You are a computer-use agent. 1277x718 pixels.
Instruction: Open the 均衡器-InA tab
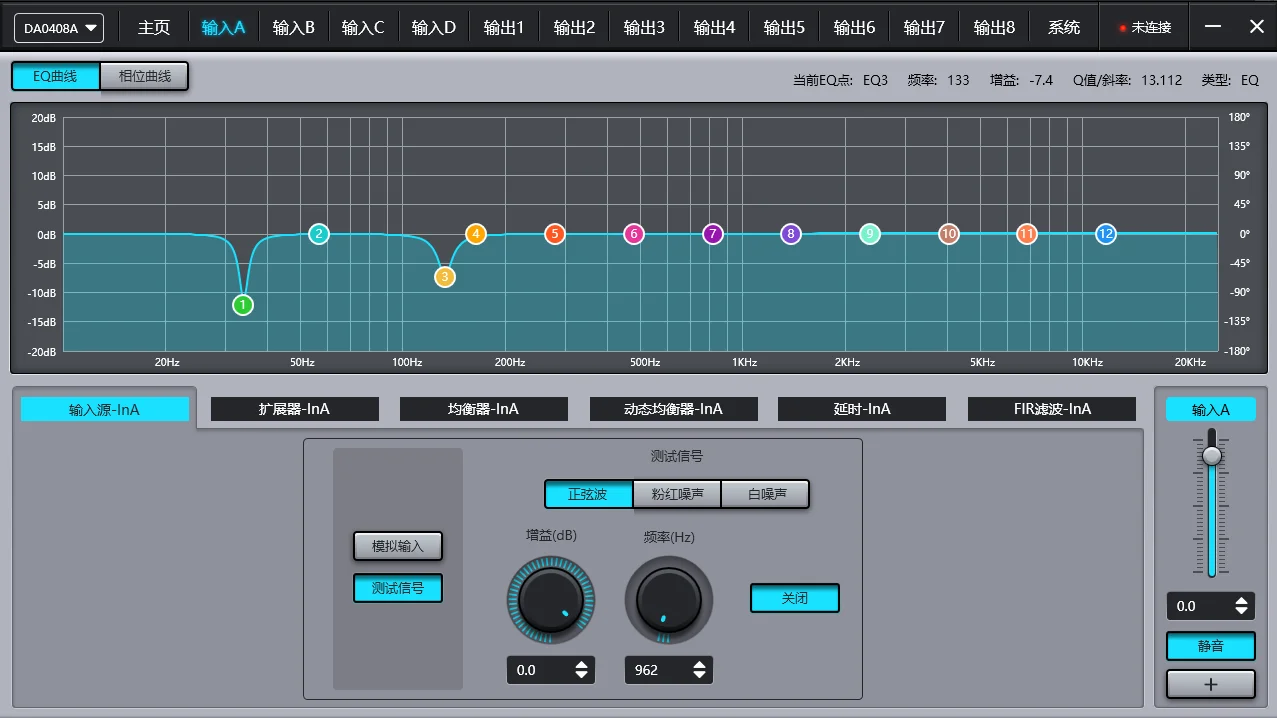point(484,408)
